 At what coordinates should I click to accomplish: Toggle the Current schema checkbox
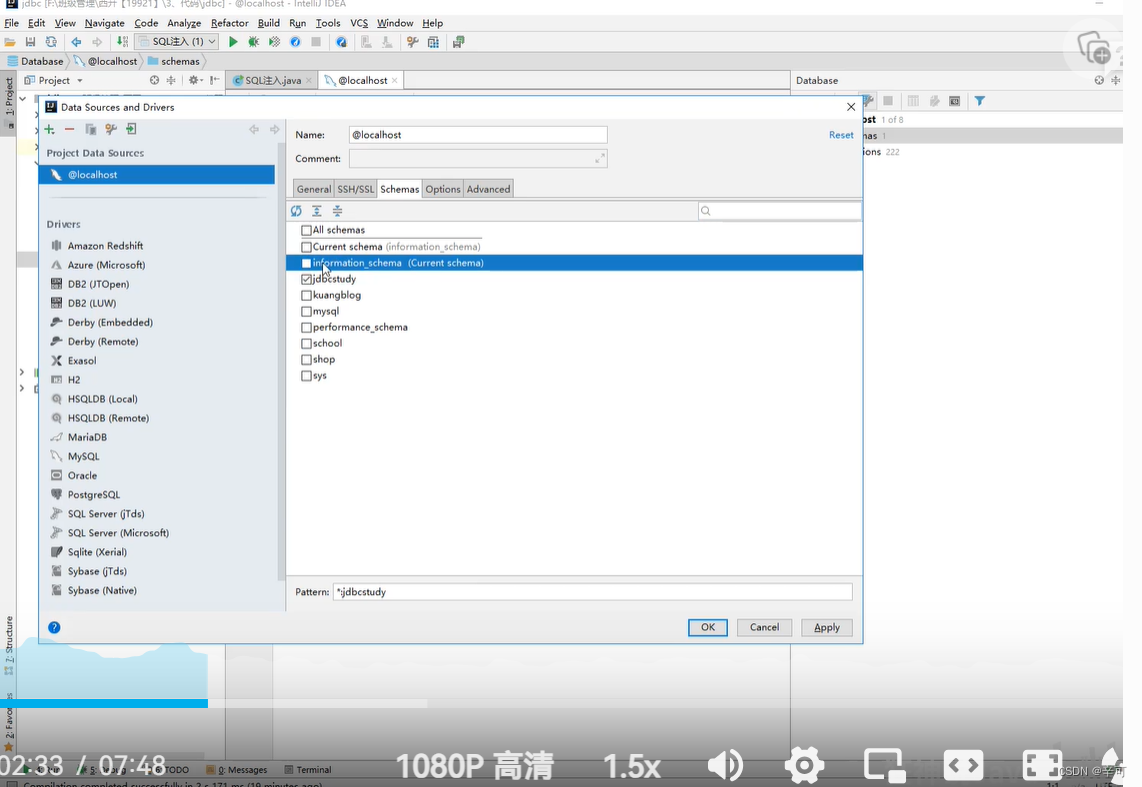tap(307, 247)
